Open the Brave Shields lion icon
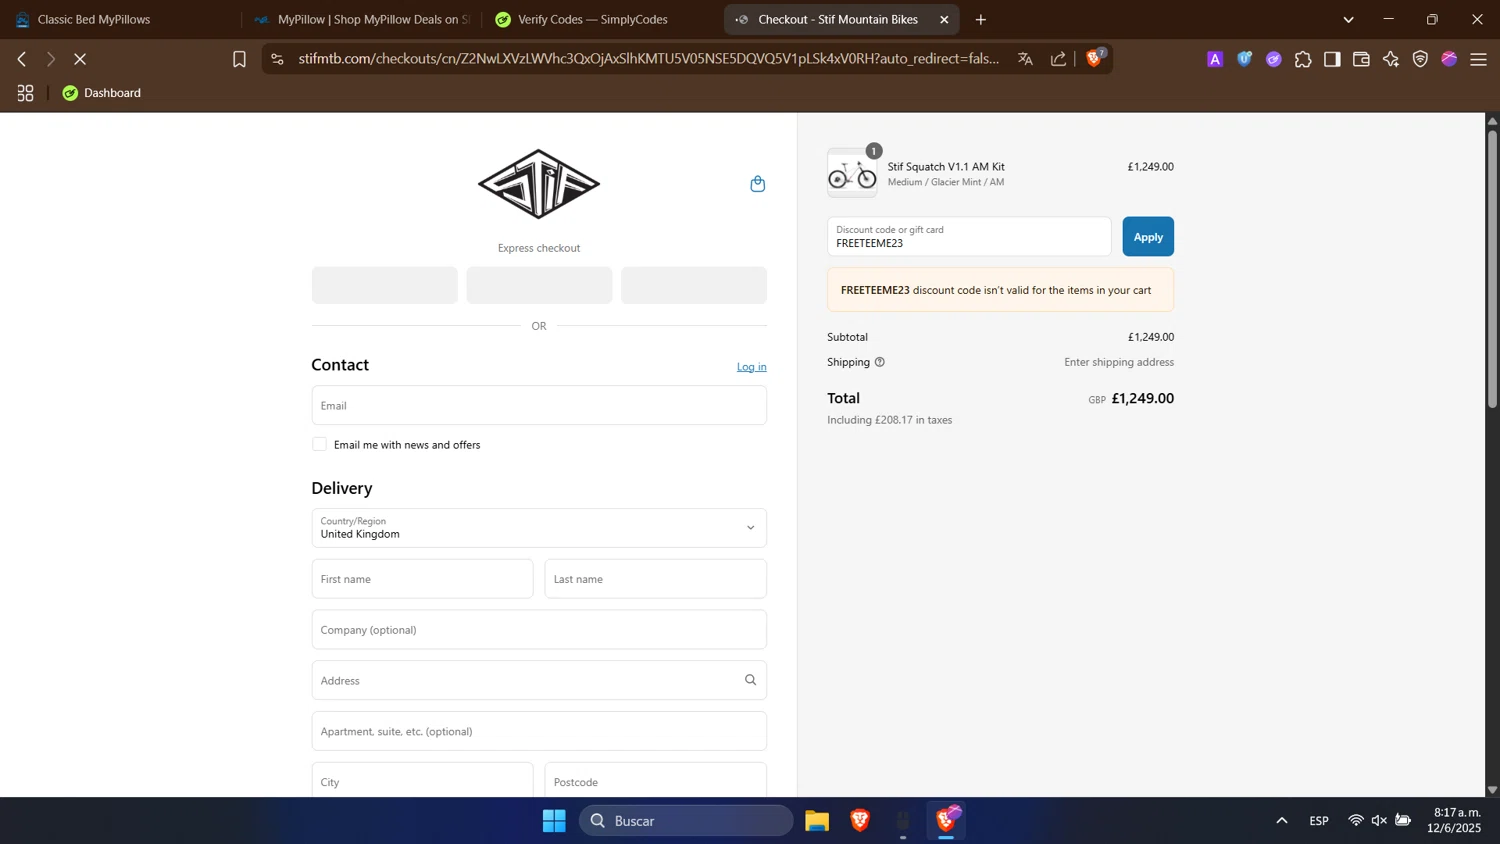Screen dimensions: 1500x844 [1094, 58]
